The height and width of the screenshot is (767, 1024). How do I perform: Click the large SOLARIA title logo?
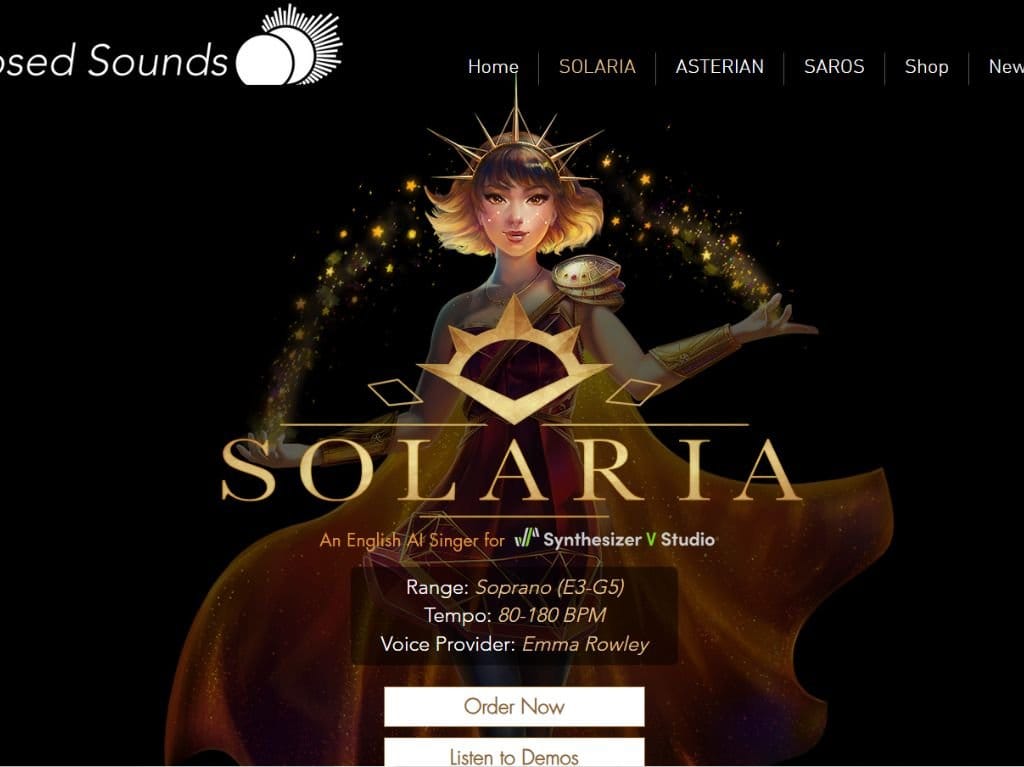[511, 470]
